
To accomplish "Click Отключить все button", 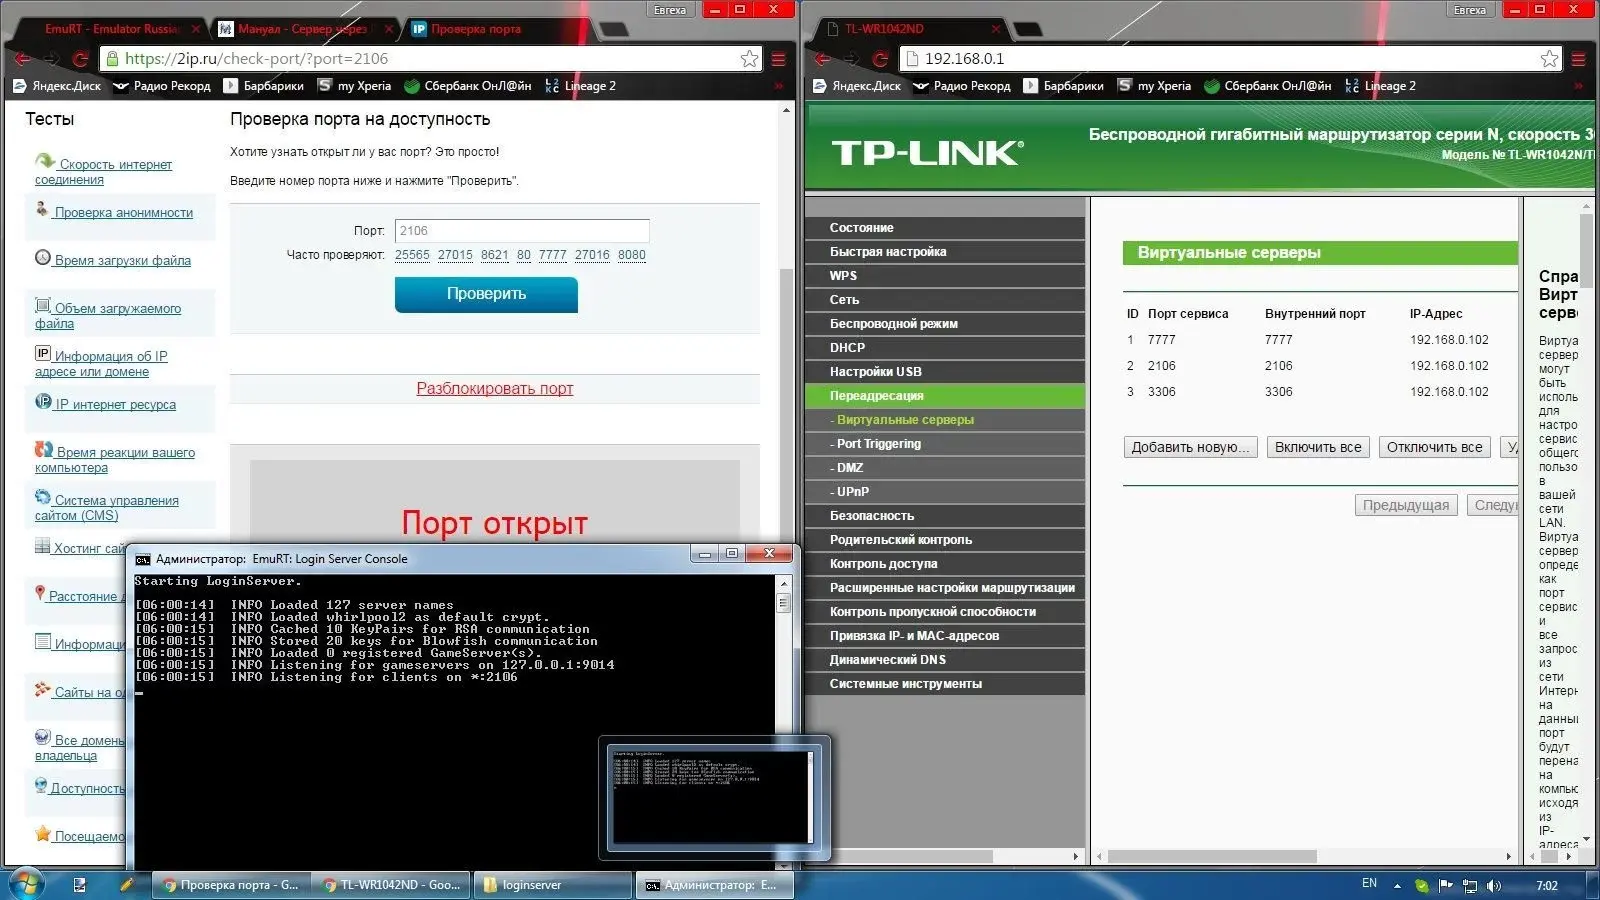I will (1434, 447).
